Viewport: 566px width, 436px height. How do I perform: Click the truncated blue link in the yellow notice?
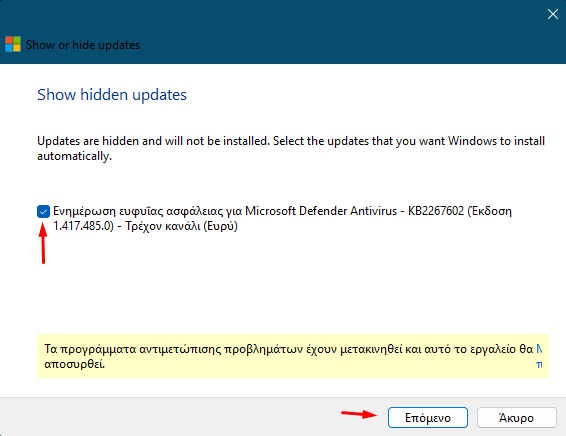tap(539, 357)
